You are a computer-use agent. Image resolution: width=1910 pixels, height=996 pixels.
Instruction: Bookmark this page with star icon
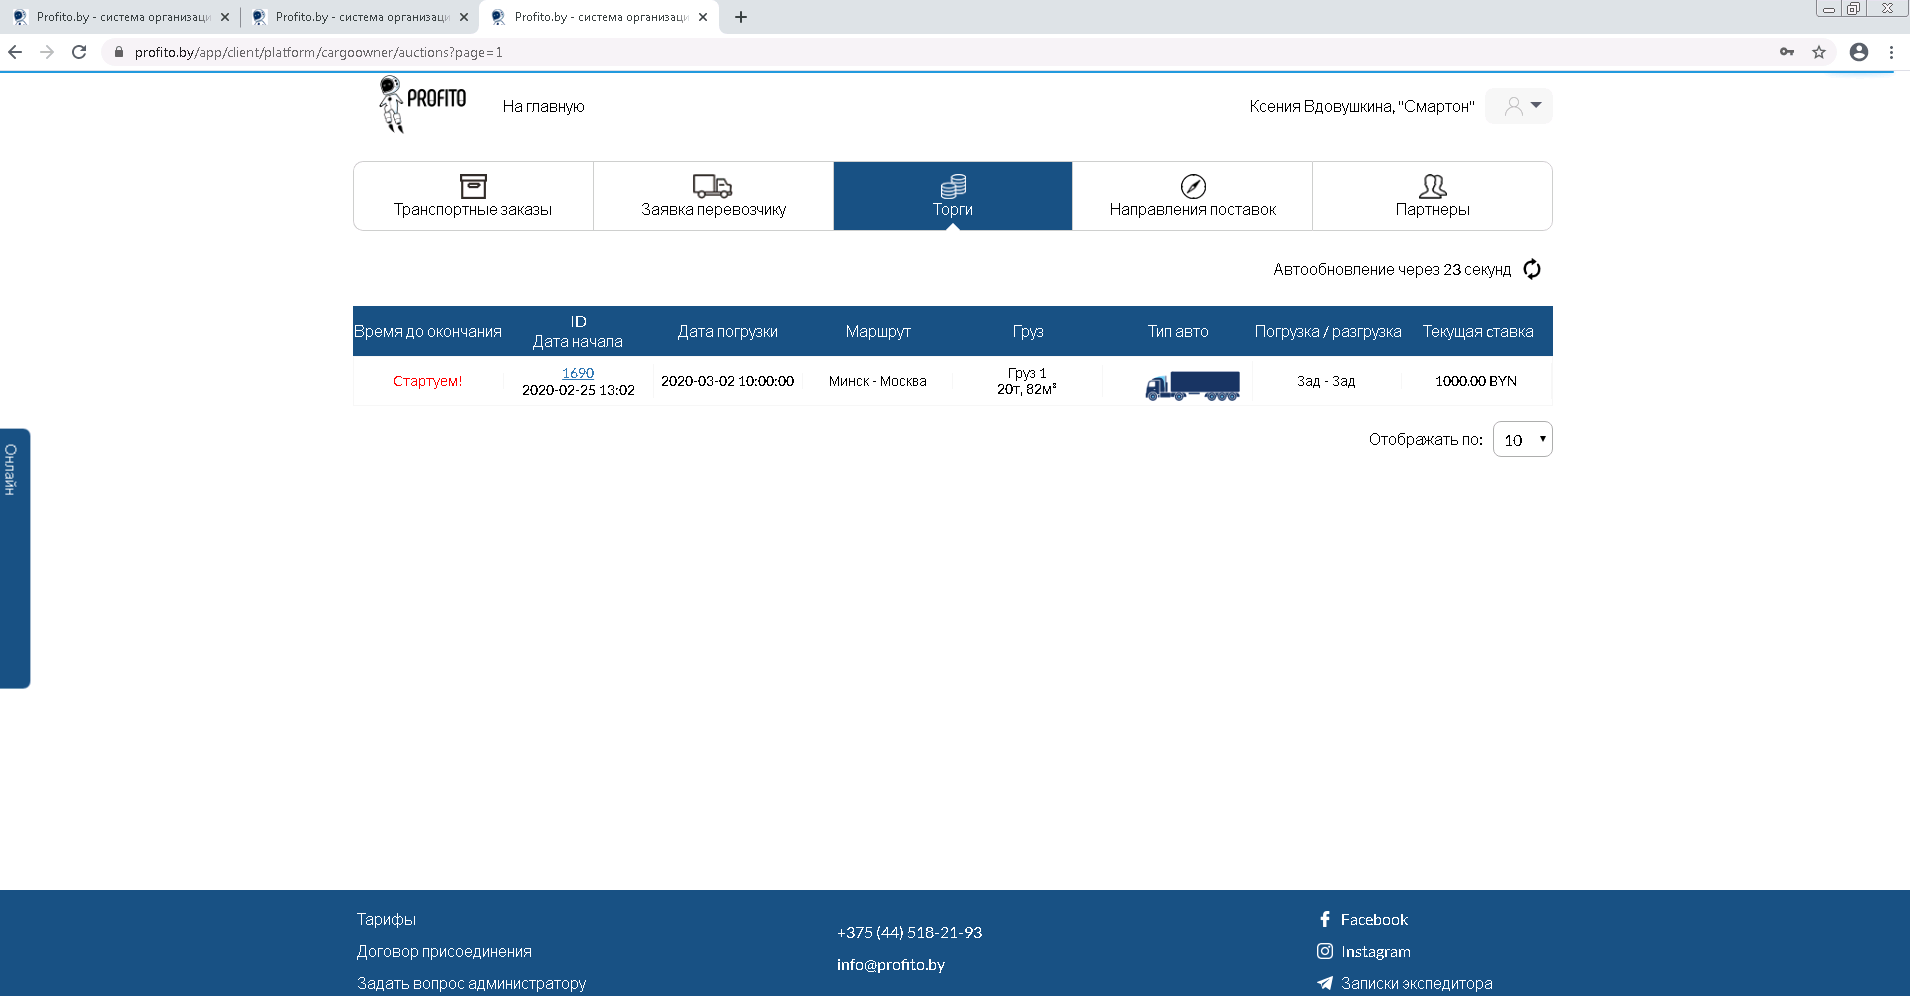click(1819, 52)
